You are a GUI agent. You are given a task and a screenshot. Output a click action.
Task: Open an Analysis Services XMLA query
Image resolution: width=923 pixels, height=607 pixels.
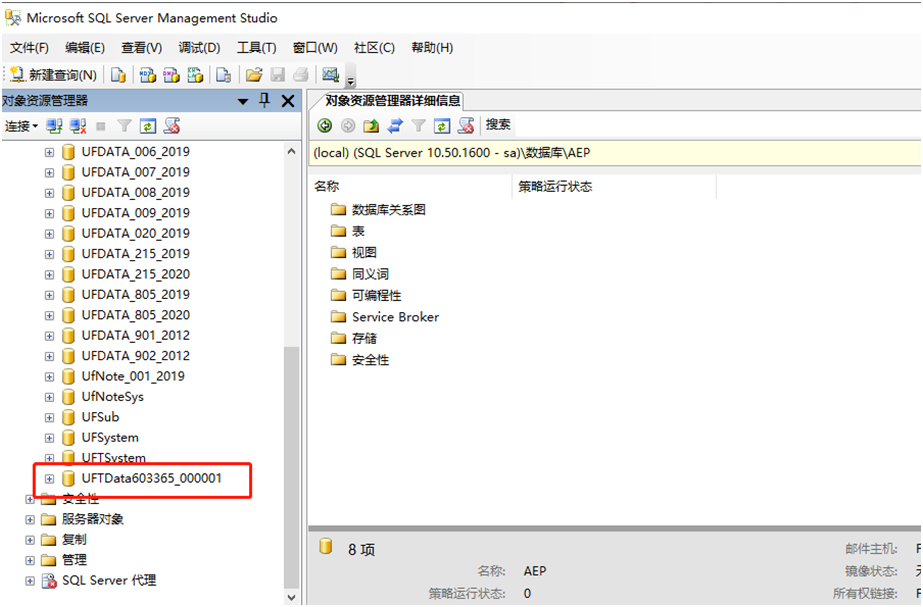[x=195, y=75]
